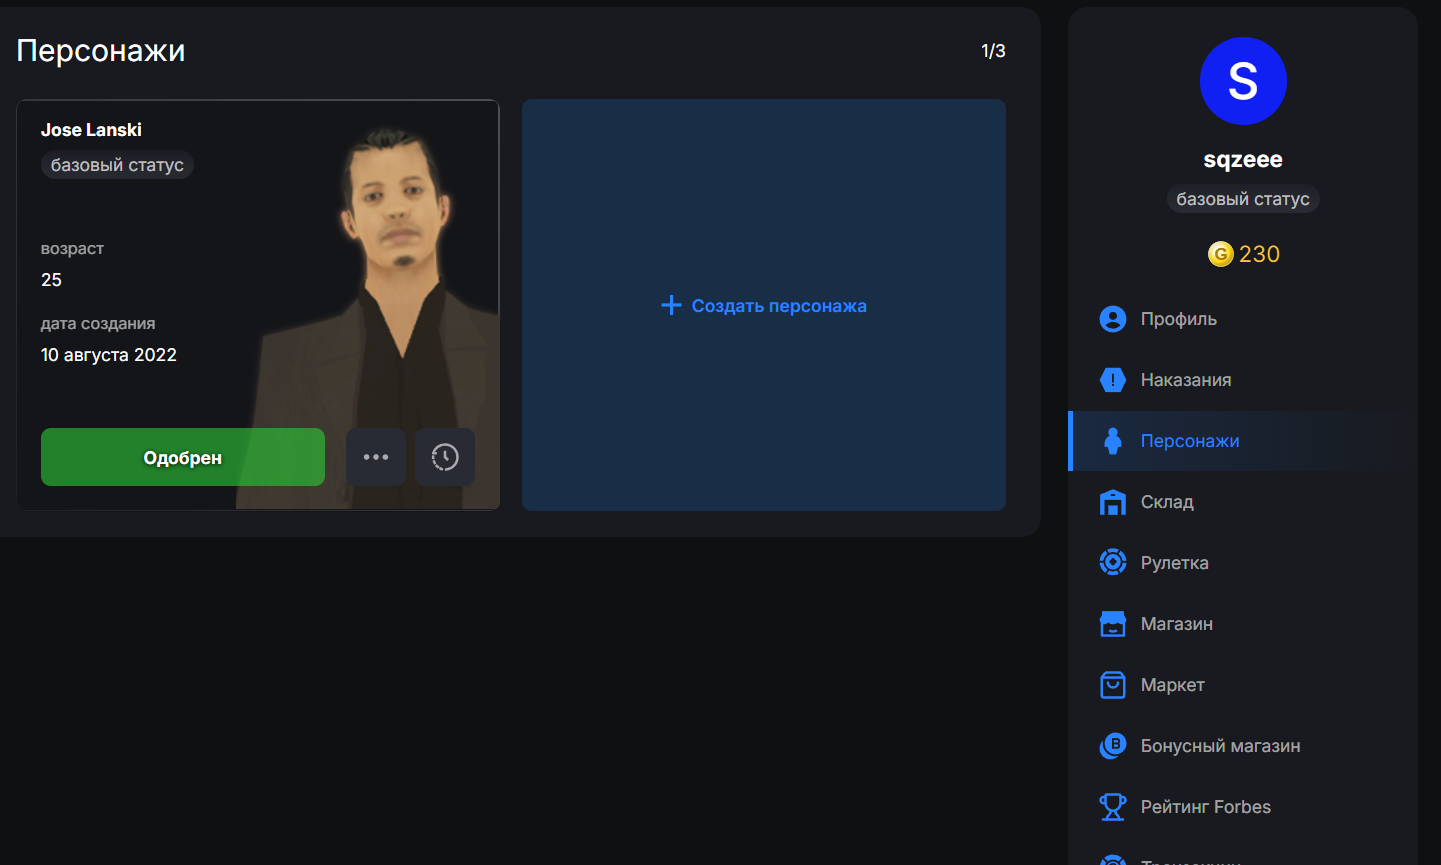The image size is (1441, 865).
Task: Click the age value 25
Action: click(51, 280)
